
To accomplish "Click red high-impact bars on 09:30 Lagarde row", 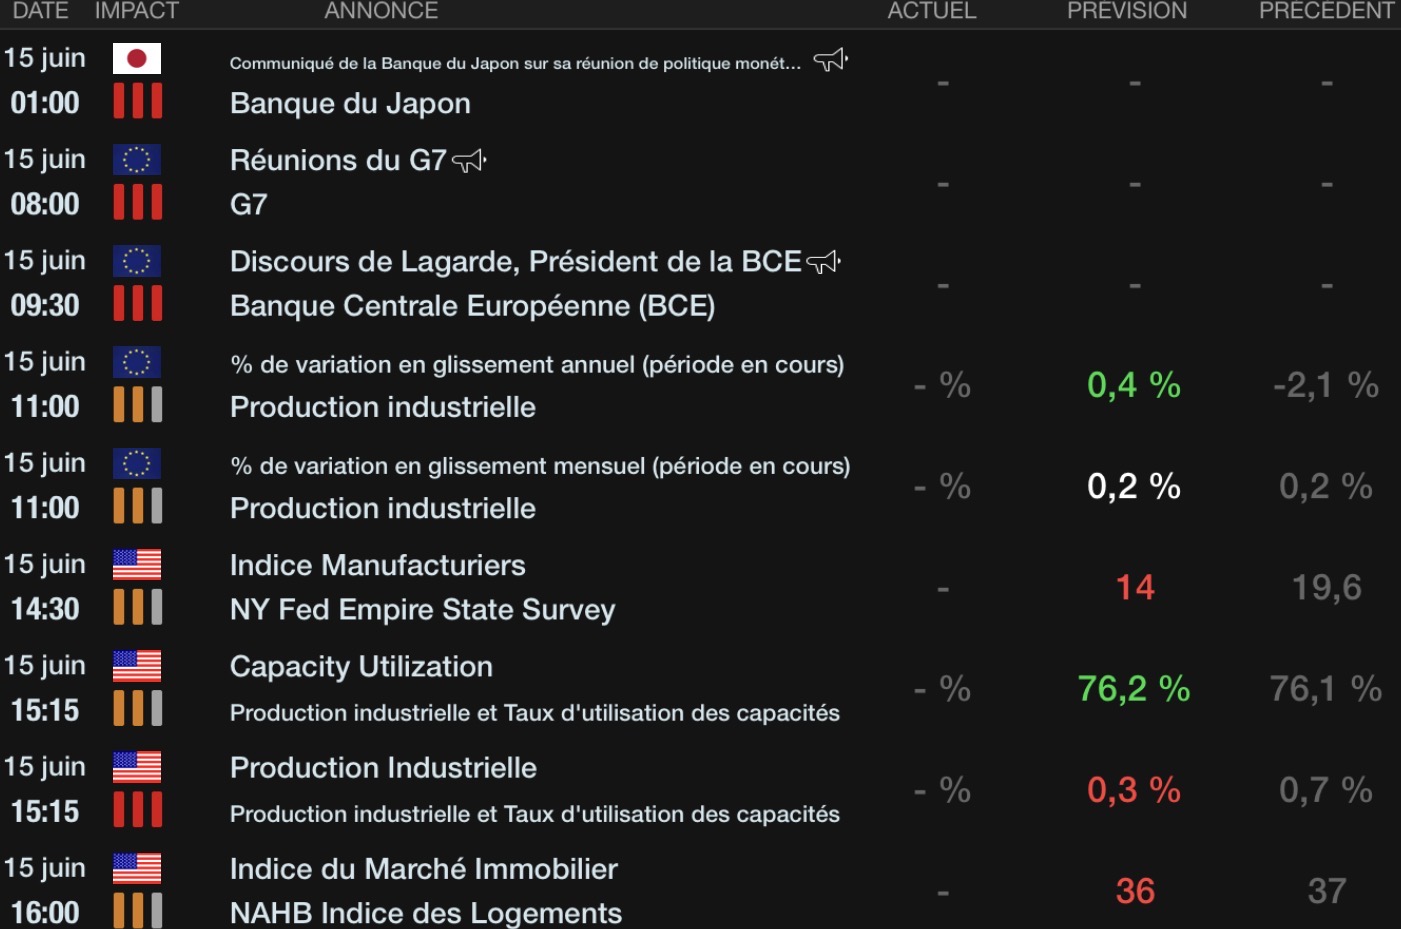I will [138, 303].
